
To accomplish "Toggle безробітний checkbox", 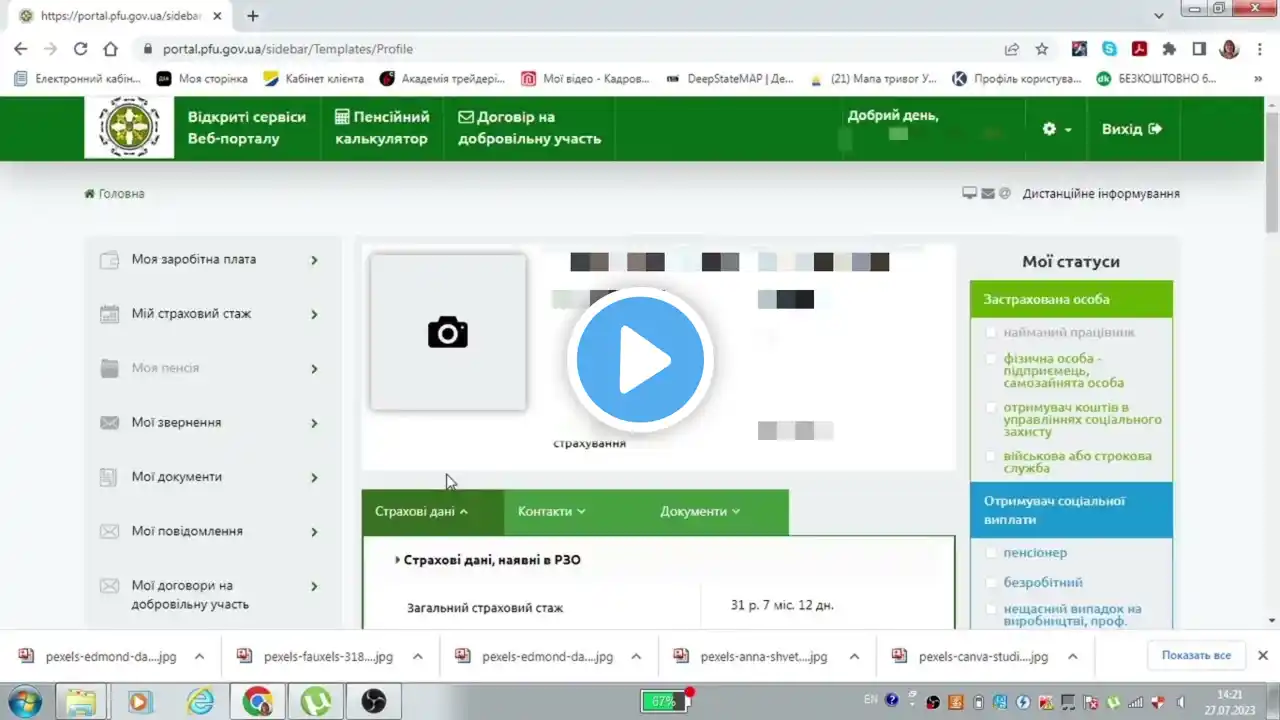I will coord(991,582).
